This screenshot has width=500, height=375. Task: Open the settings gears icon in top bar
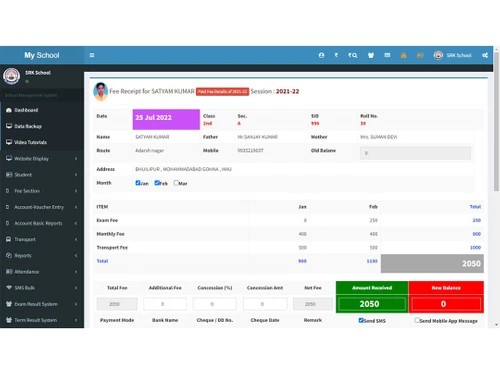point(485,55)
